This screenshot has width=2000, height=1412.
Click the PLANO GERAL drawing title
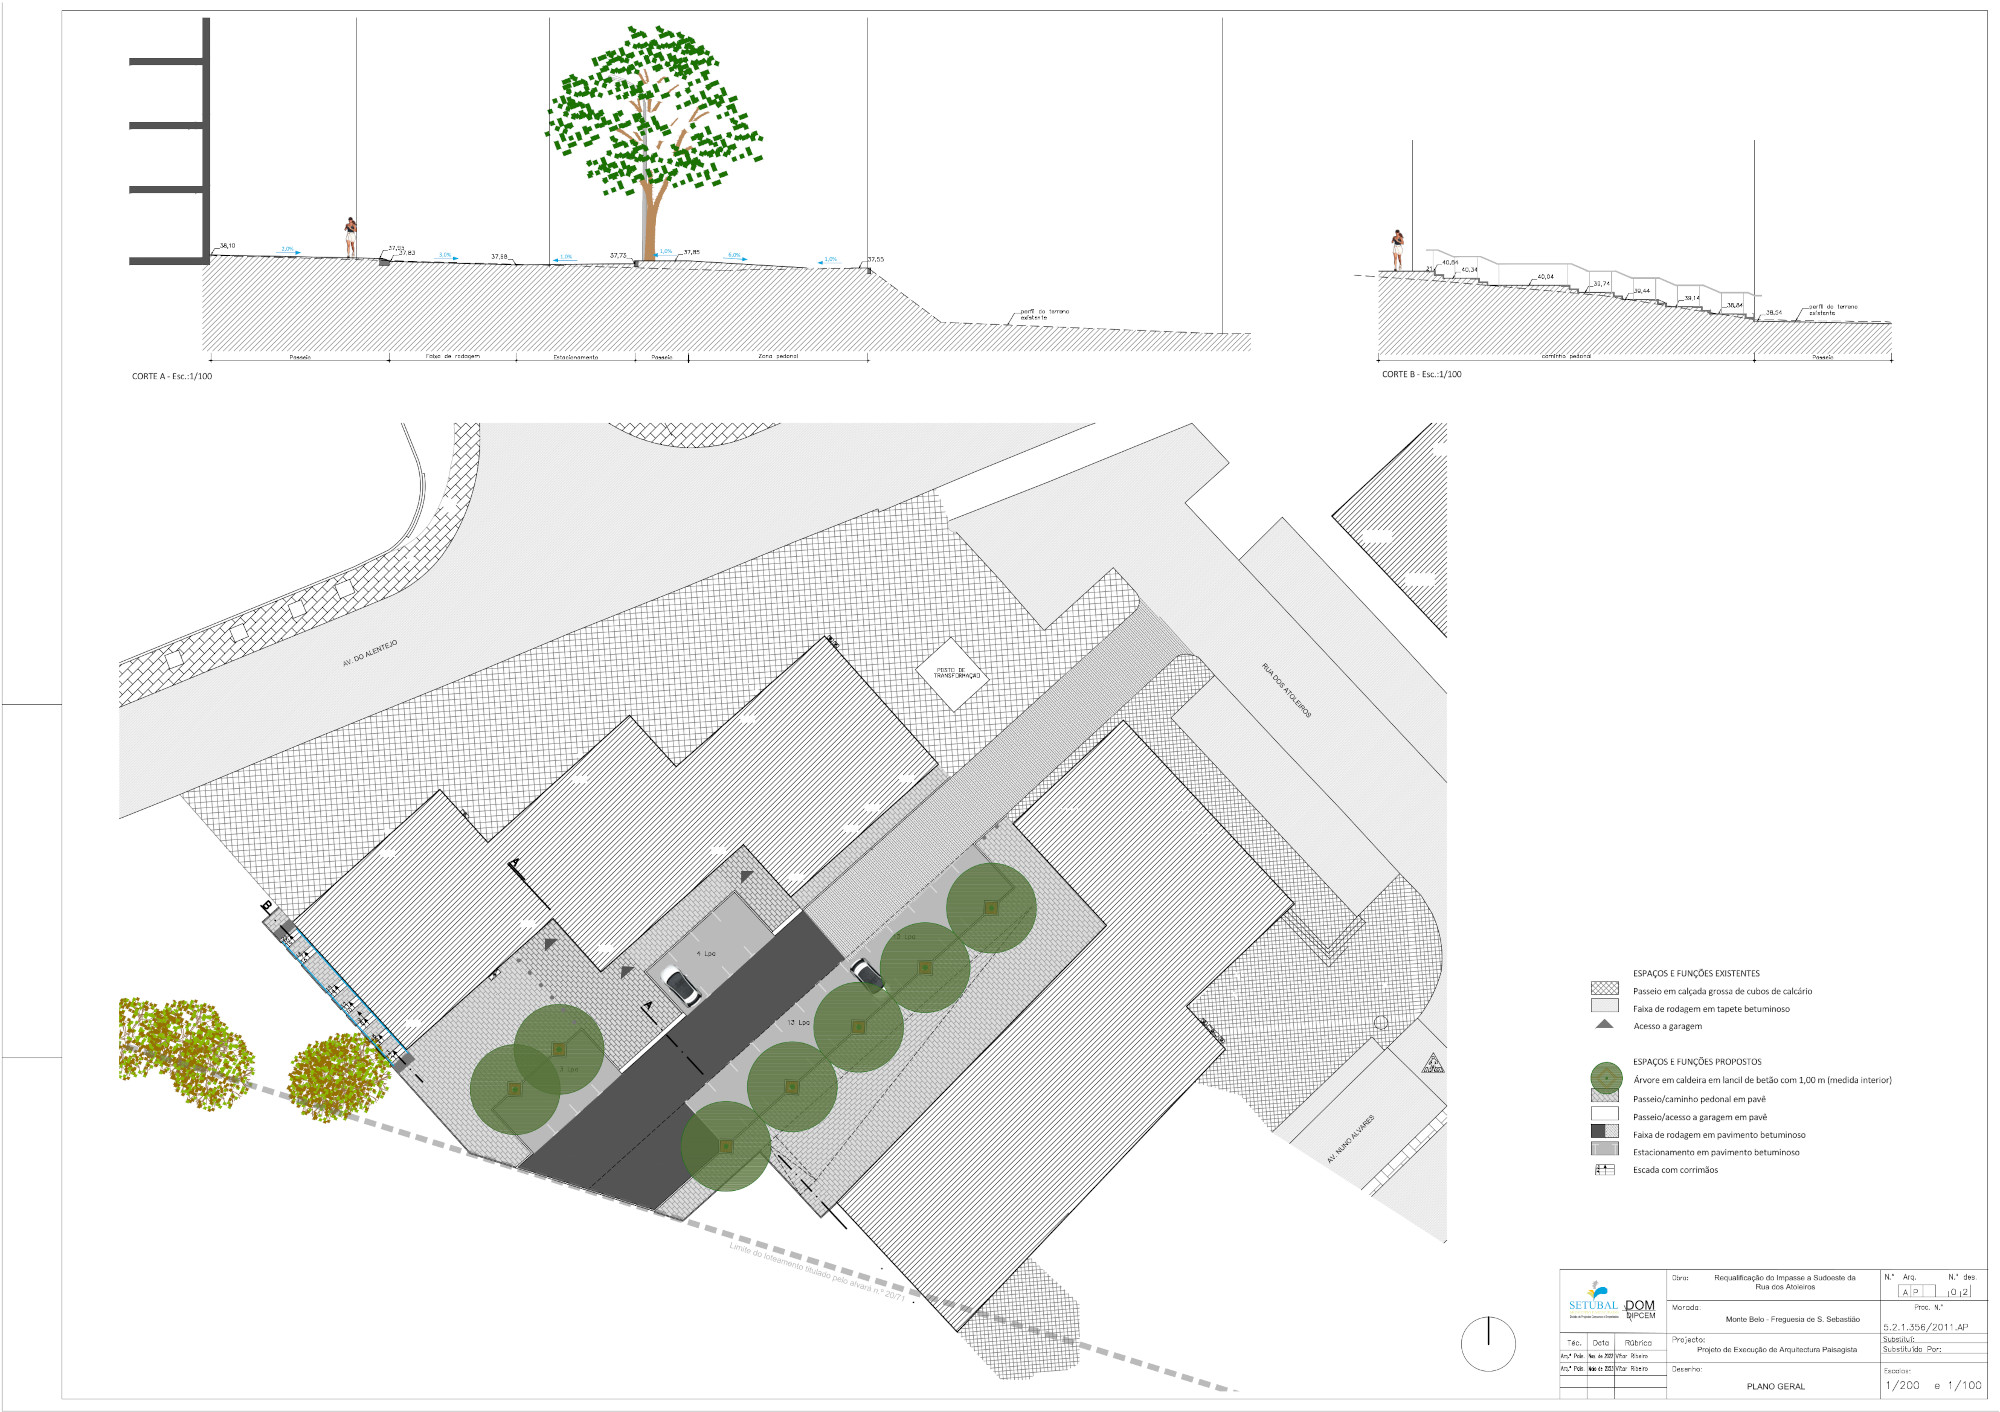pyautogui.click(x=1775, y=1386)
